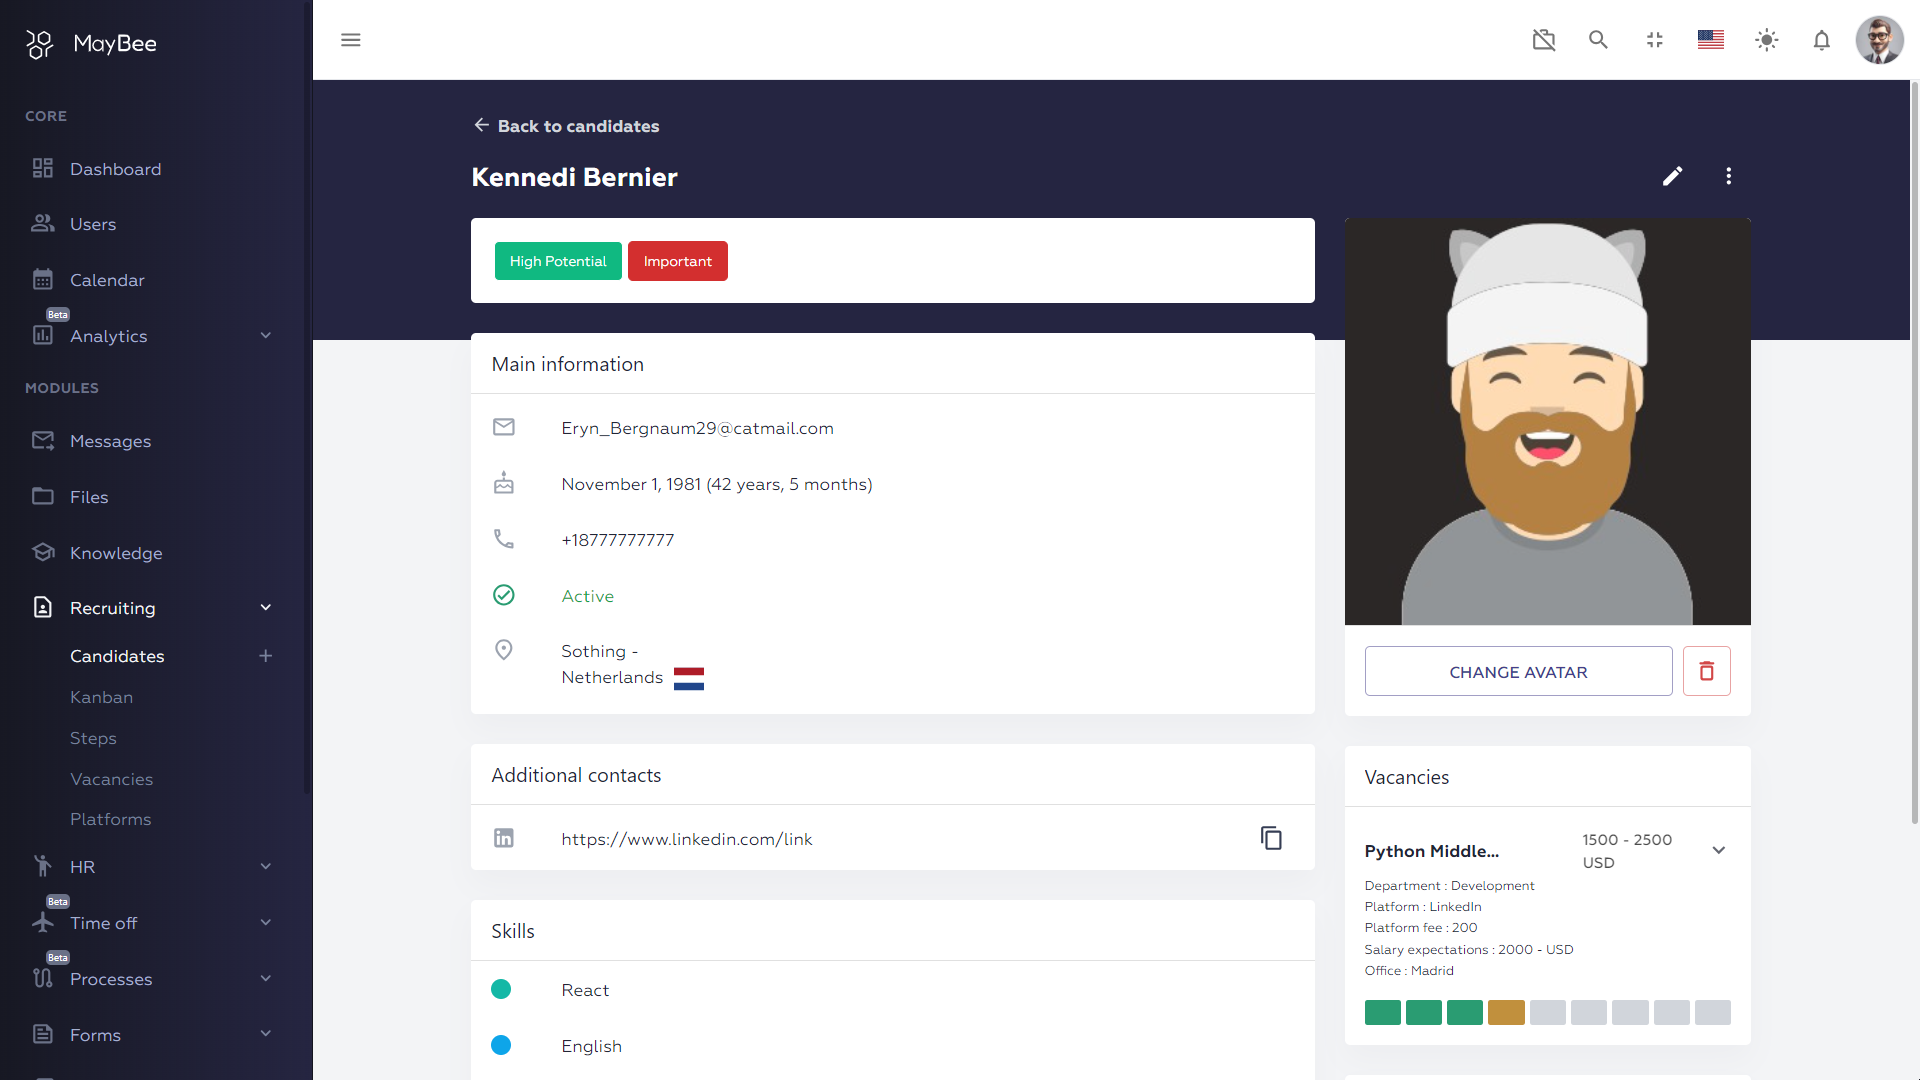Open Steps under Recruiting
Viewport: 1920px width, 1080px height.
(x=93, y=738)
